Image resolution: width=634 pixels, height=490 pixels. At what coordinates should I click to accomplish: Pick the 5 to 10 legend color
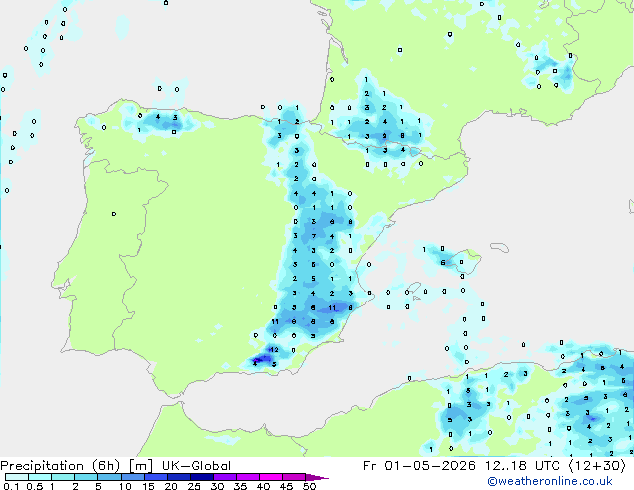pos(109,477)
